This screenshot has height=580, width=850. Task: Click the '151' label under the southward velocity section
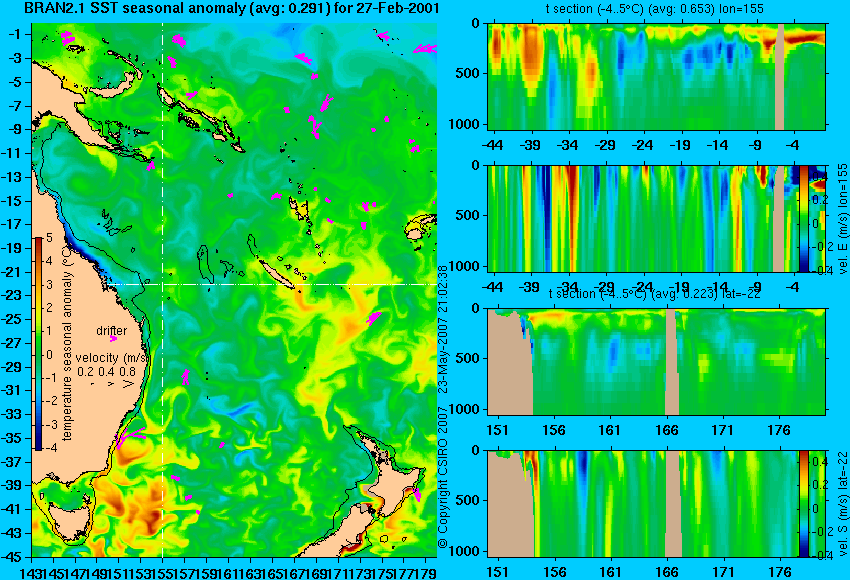coord(497,572)
